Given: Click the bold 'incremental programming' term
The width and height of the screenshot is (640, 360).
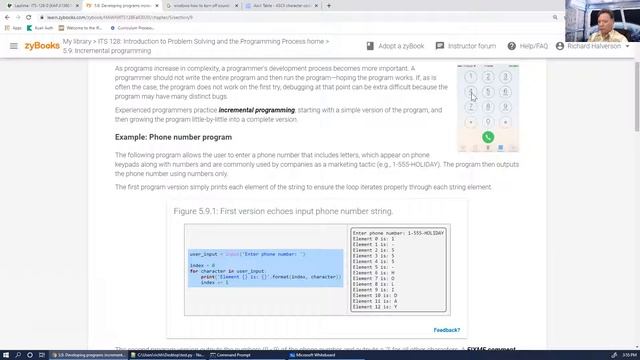Looking at the screenshot, I should (x=257, y=110).
